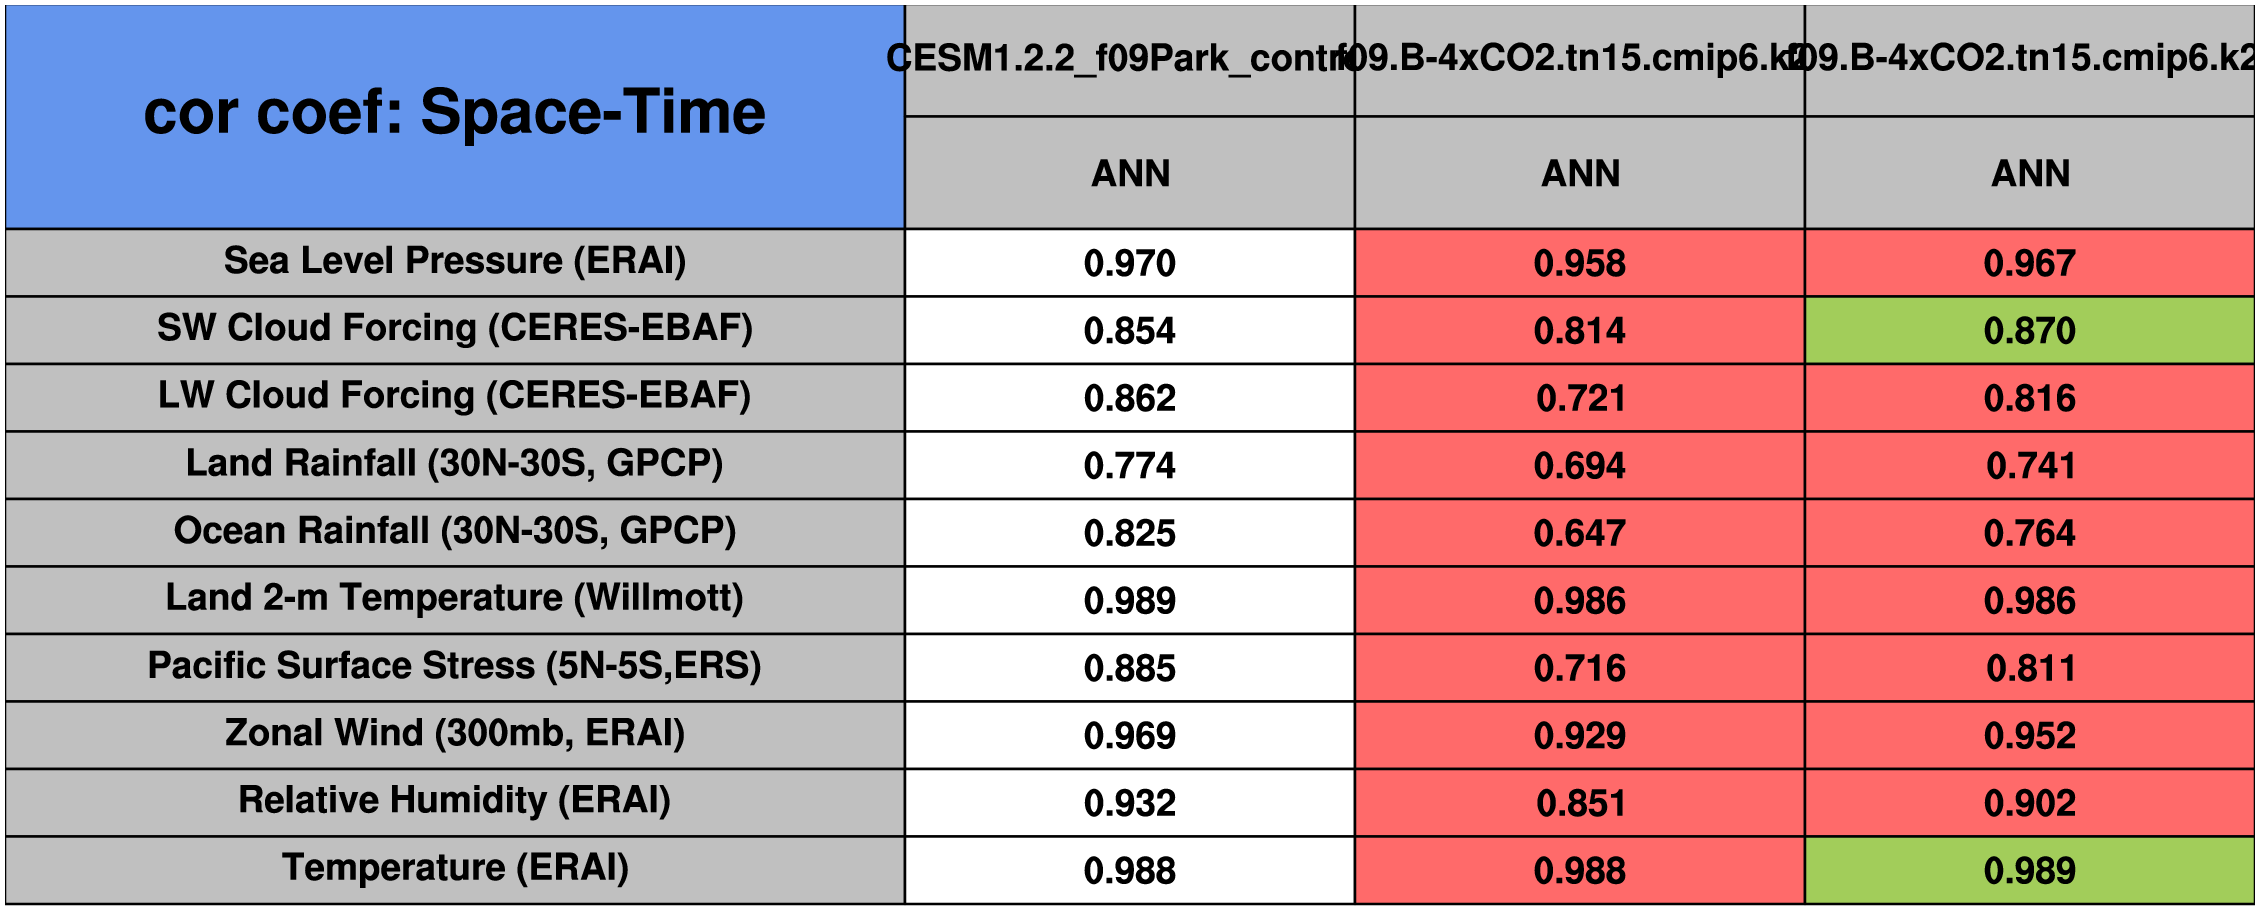Click the Sea Level Pressure (ERAI) row label
The height and width of the screenshot is (911, 2260).
click(x=455, y=261)
